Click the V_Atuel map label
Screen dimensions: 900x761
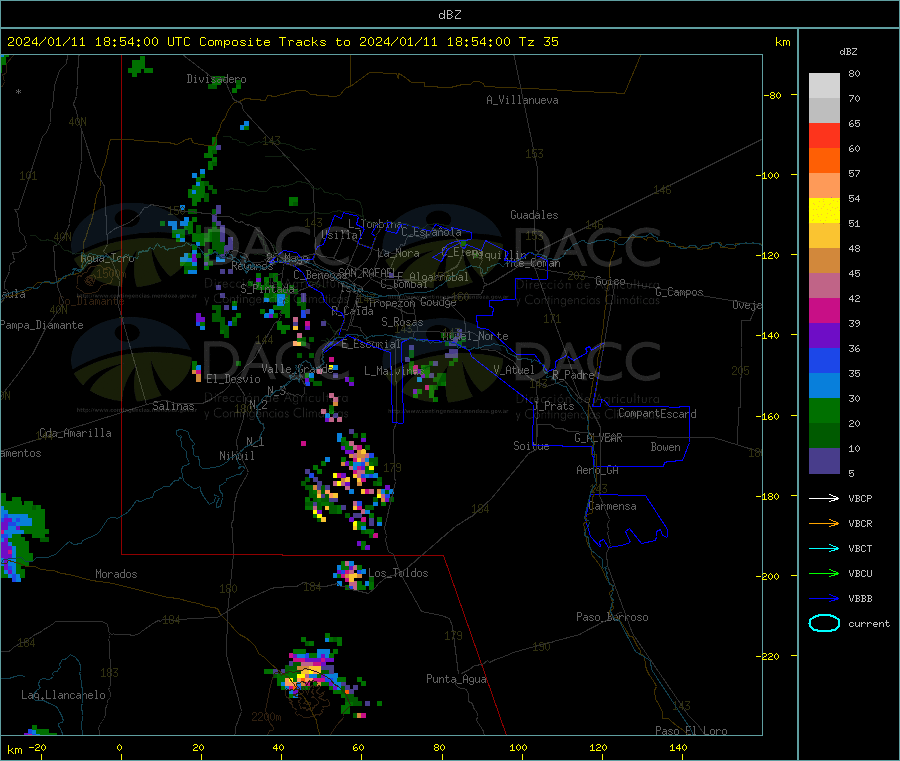[x=514, y=370]
